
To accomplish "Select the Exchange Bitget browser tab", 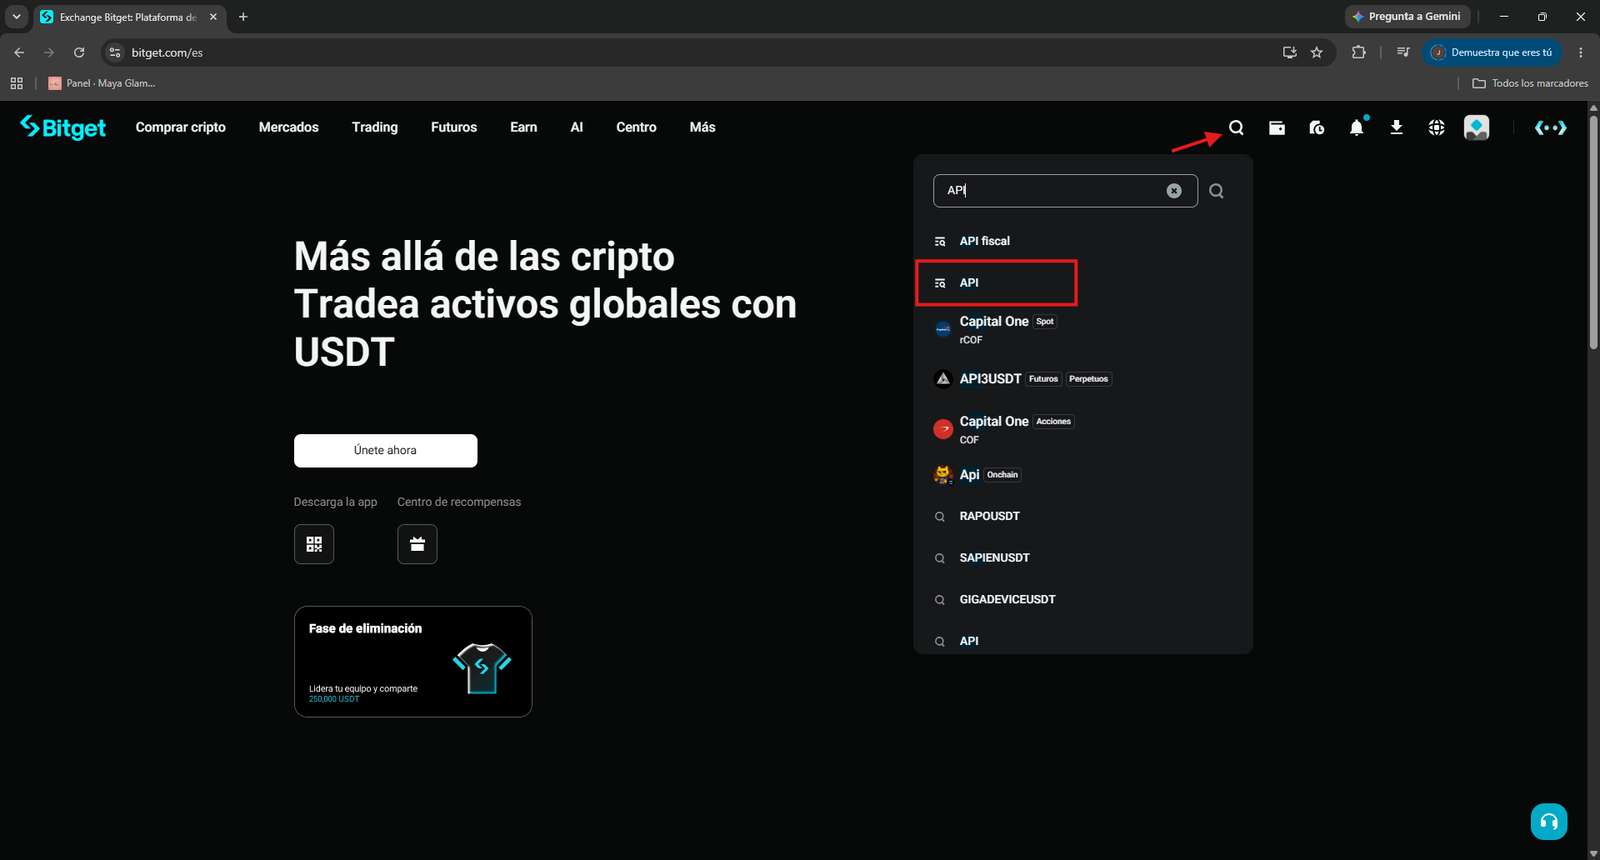I will [128, 17].
